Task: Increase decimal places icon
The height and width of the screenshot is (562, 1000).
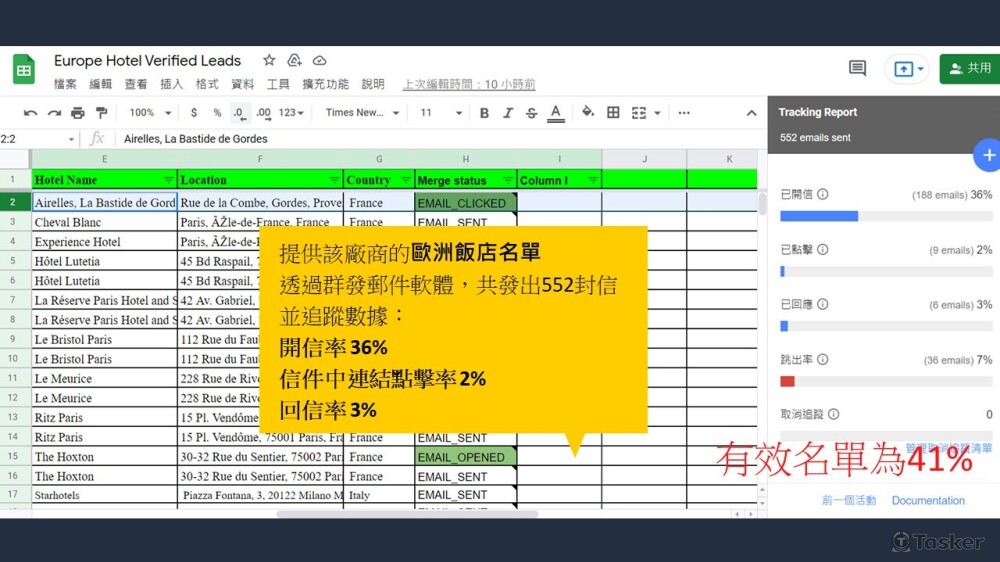Action: tap(263, 113)
